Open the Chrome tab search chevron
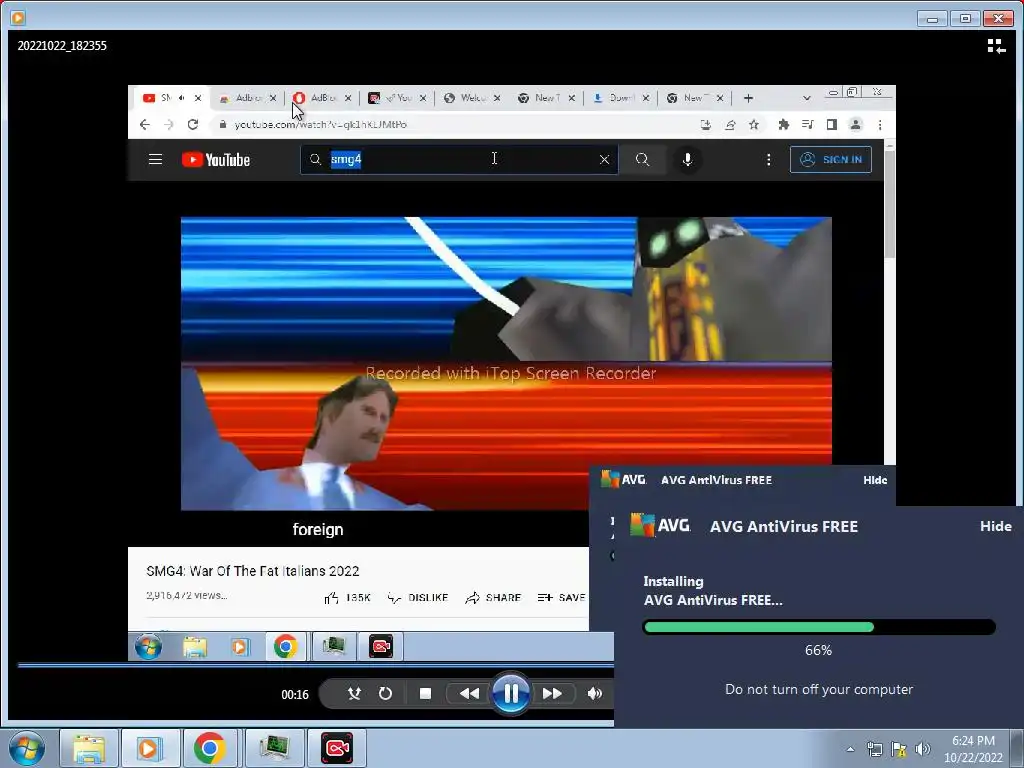This screenshot has width=1024, height=768. point(807,98)
